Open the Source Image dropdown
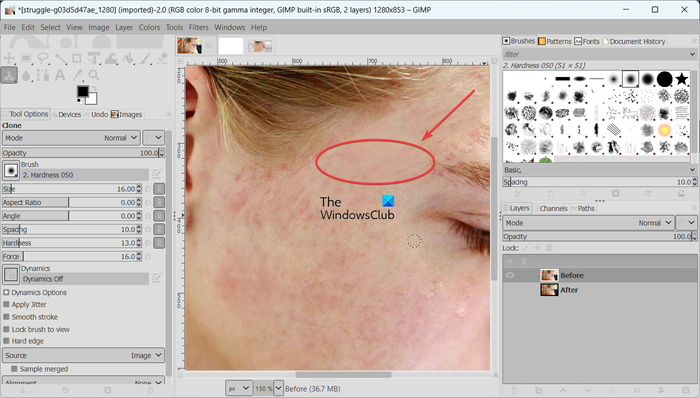 pyautogui.click(x=83, y=355)
